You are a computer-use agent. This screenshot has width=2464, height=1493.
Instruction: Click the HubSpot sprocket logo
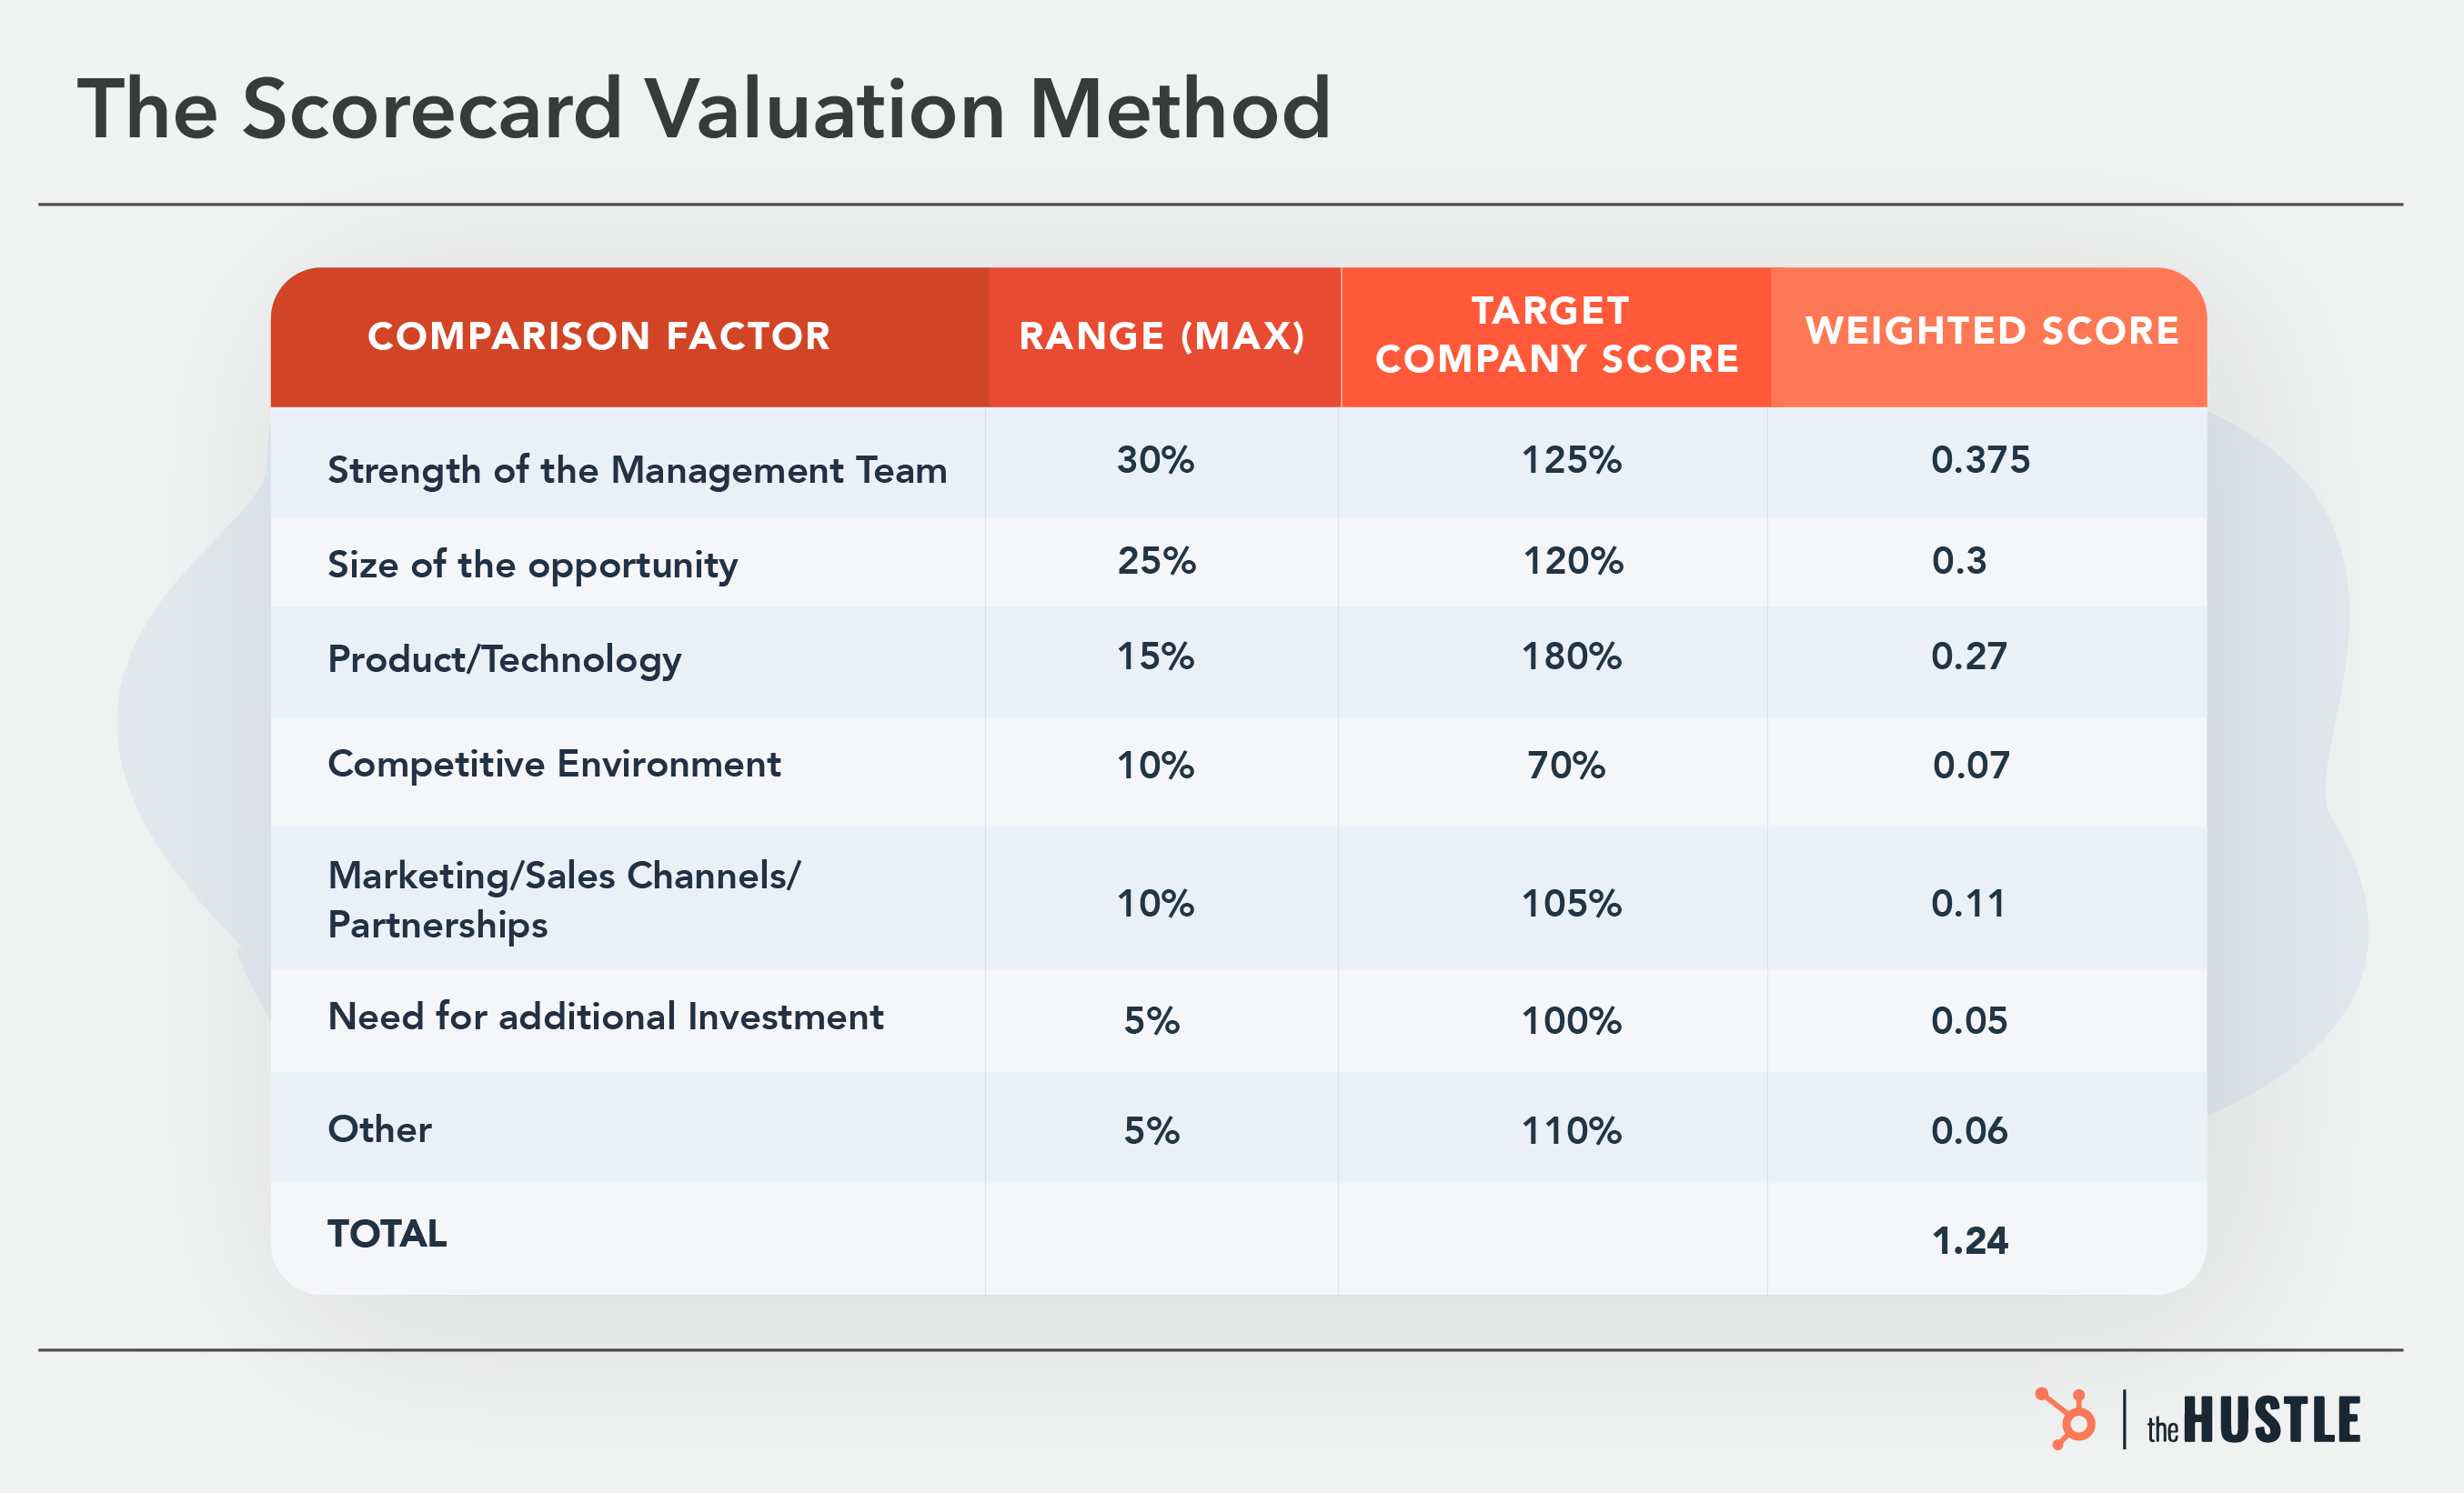(x=2065, y=1418)
